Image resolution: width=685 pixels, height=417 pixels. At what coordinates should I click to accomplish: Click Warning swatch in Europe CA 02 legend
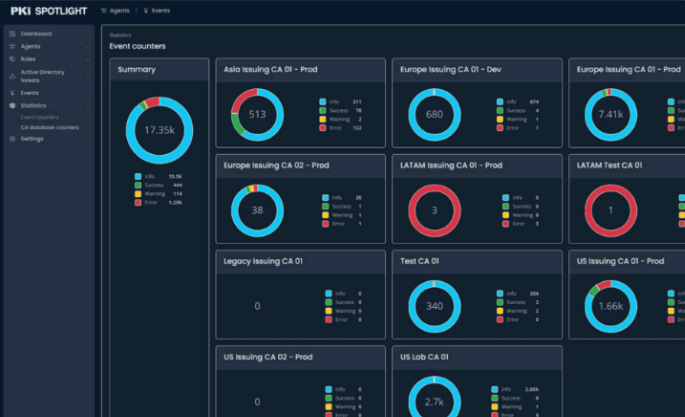click(x=325, y=215)
